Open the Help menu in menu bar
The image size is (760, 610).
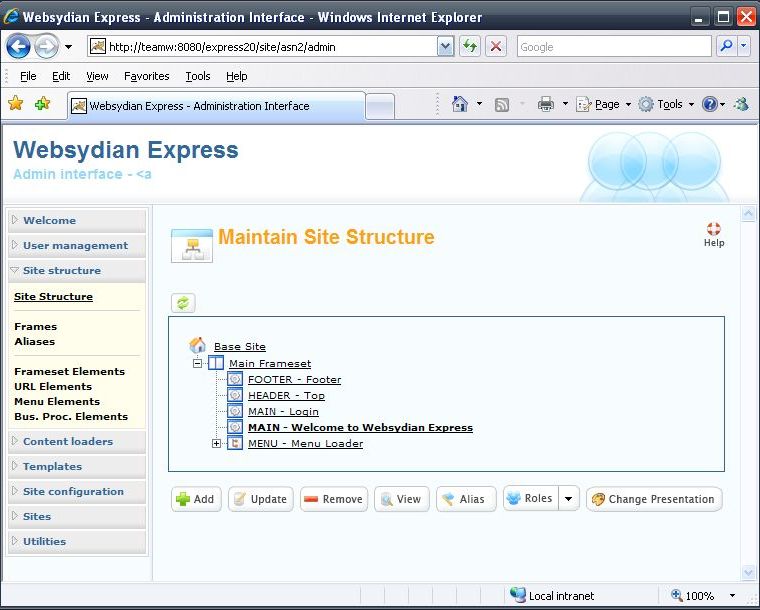click(x=237, y=76)
